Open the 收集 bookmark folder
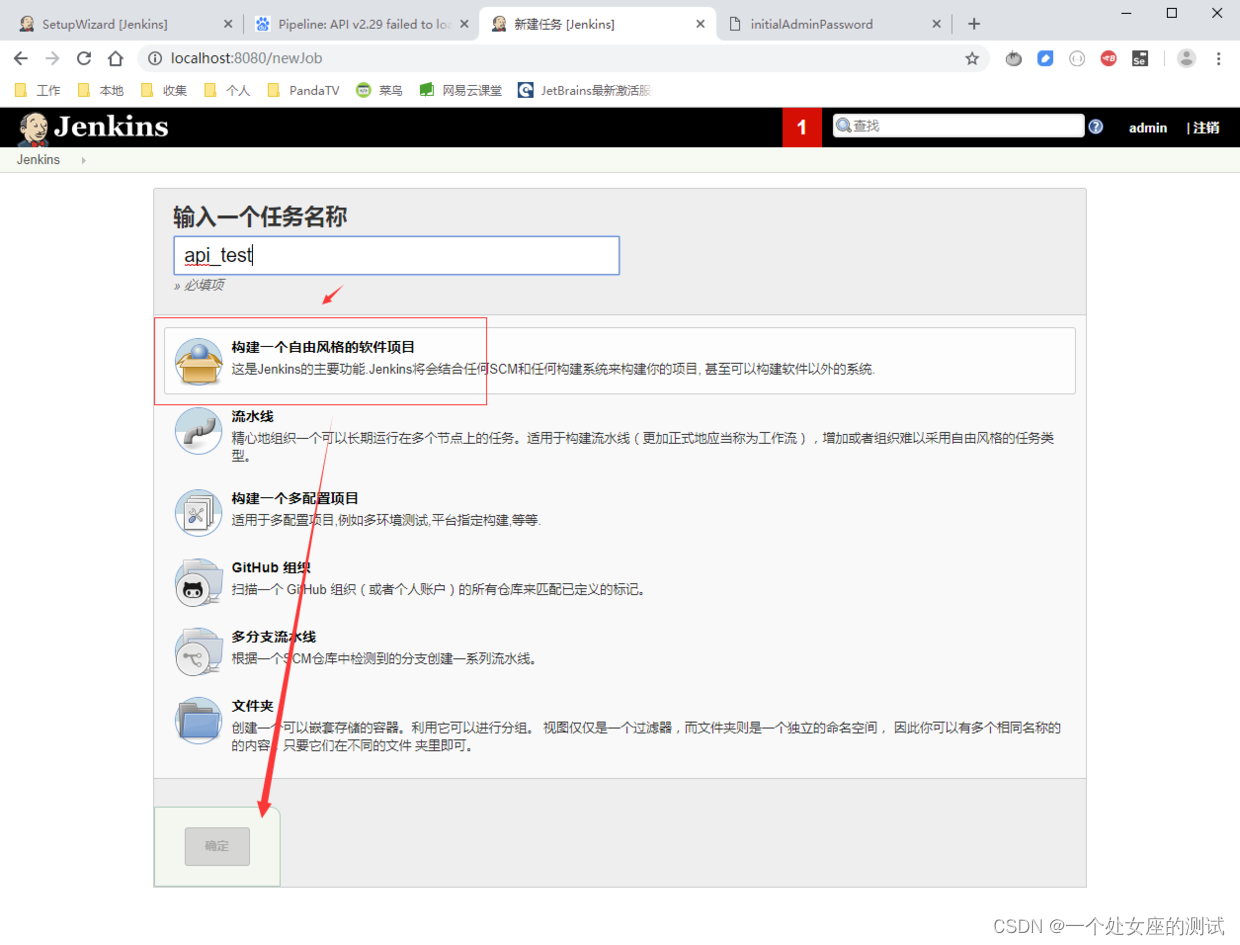 click(164, 90)
